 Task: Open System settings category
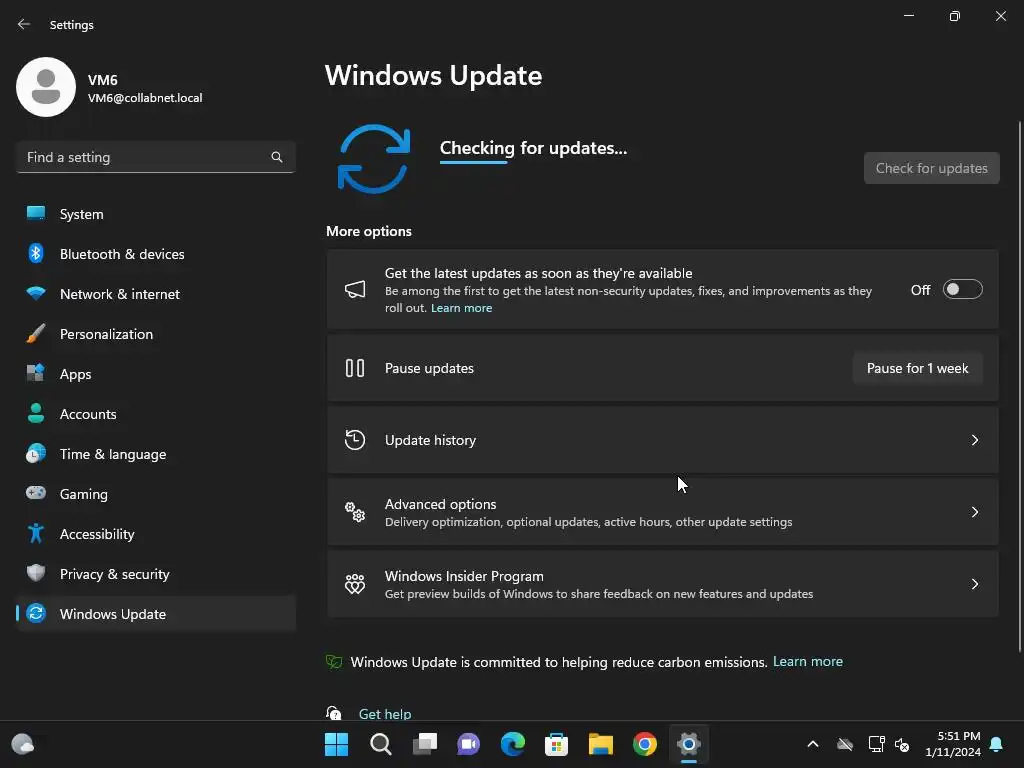[156, 214]
